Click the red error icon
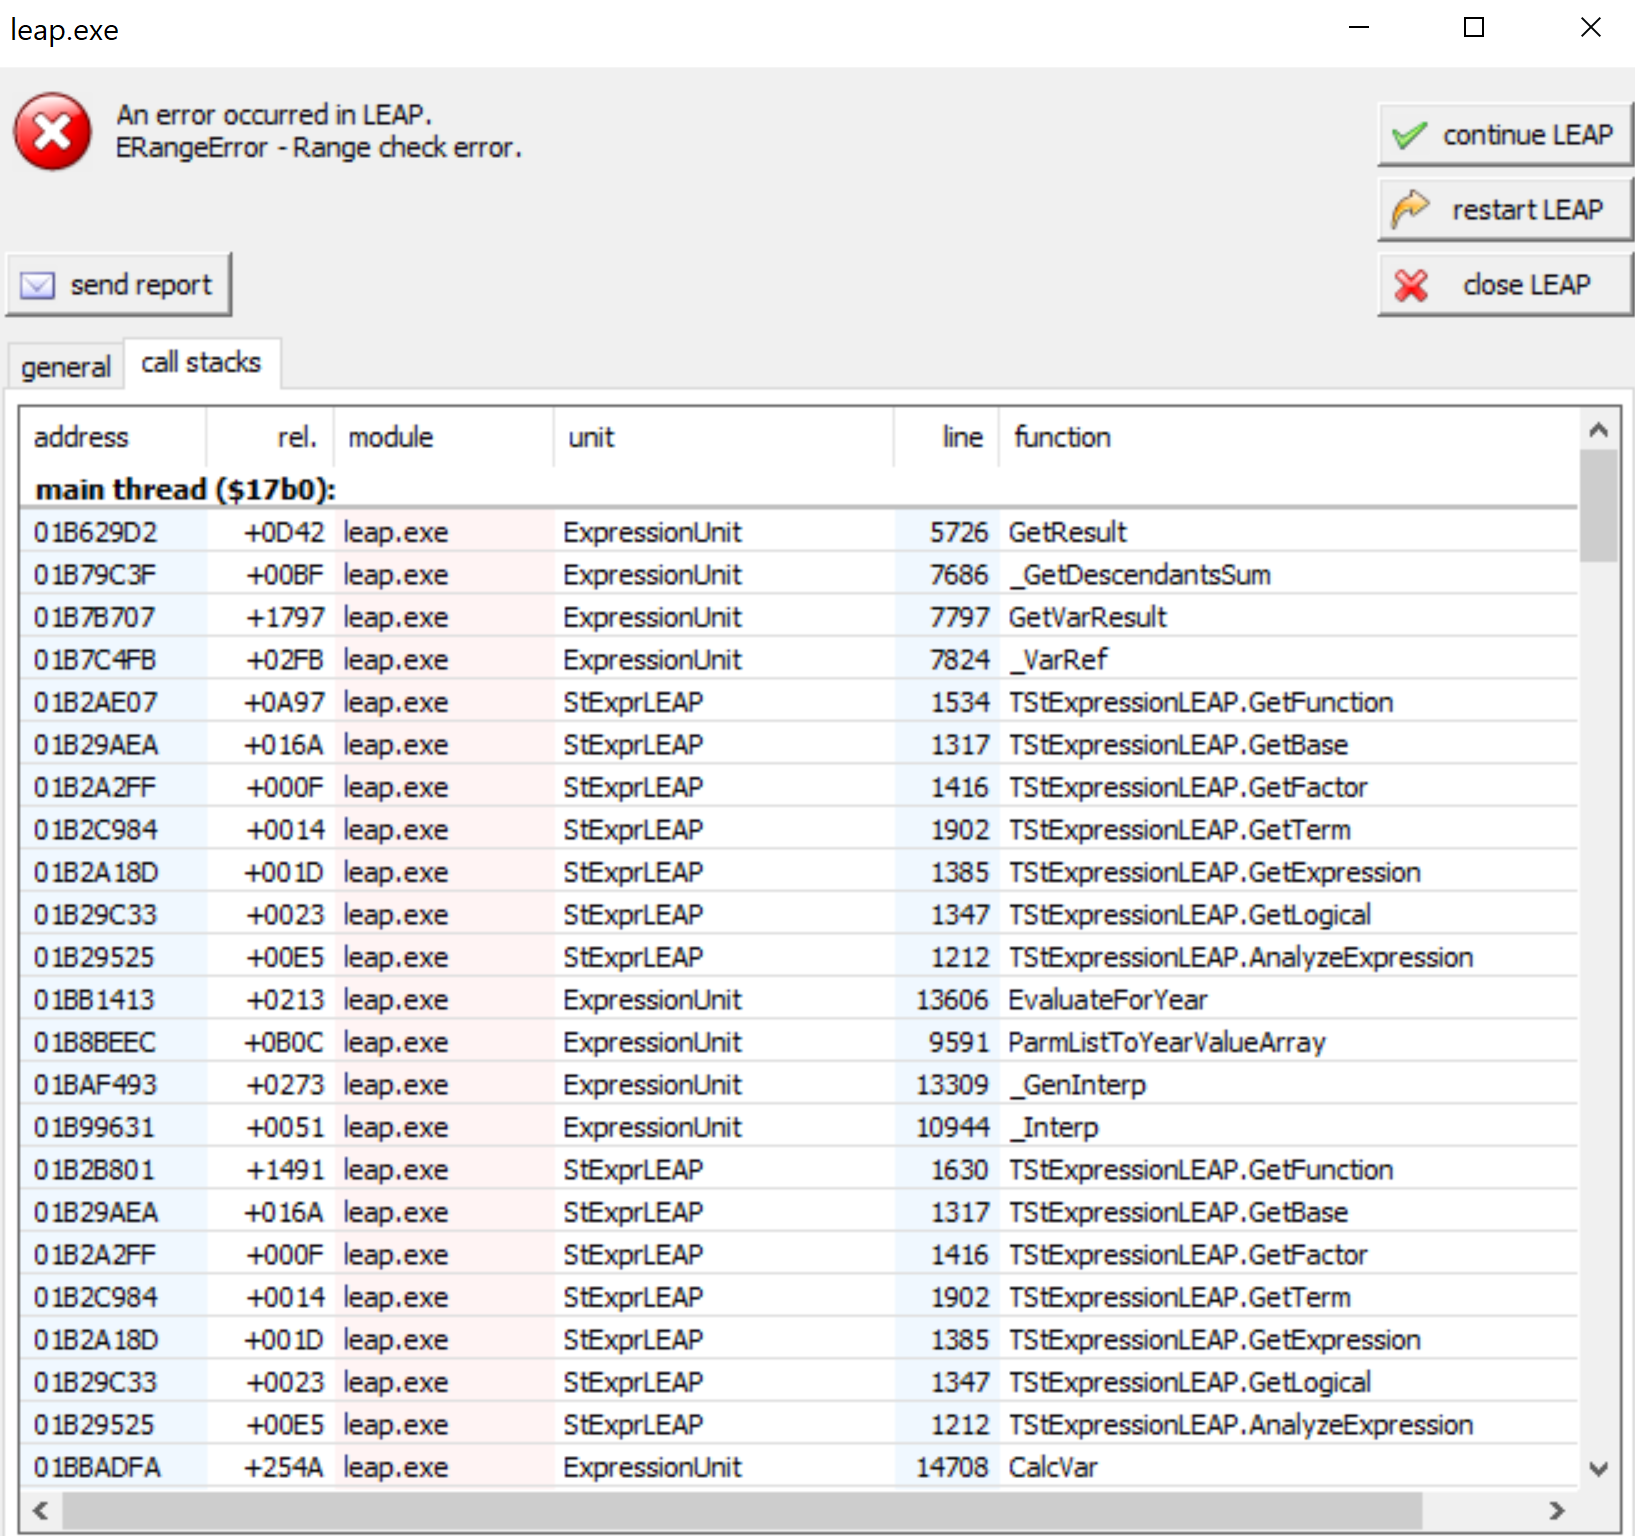Image resolution: width=1635 pixels, height=1536 pixels. pyautogui.click(x=52, y=132)
